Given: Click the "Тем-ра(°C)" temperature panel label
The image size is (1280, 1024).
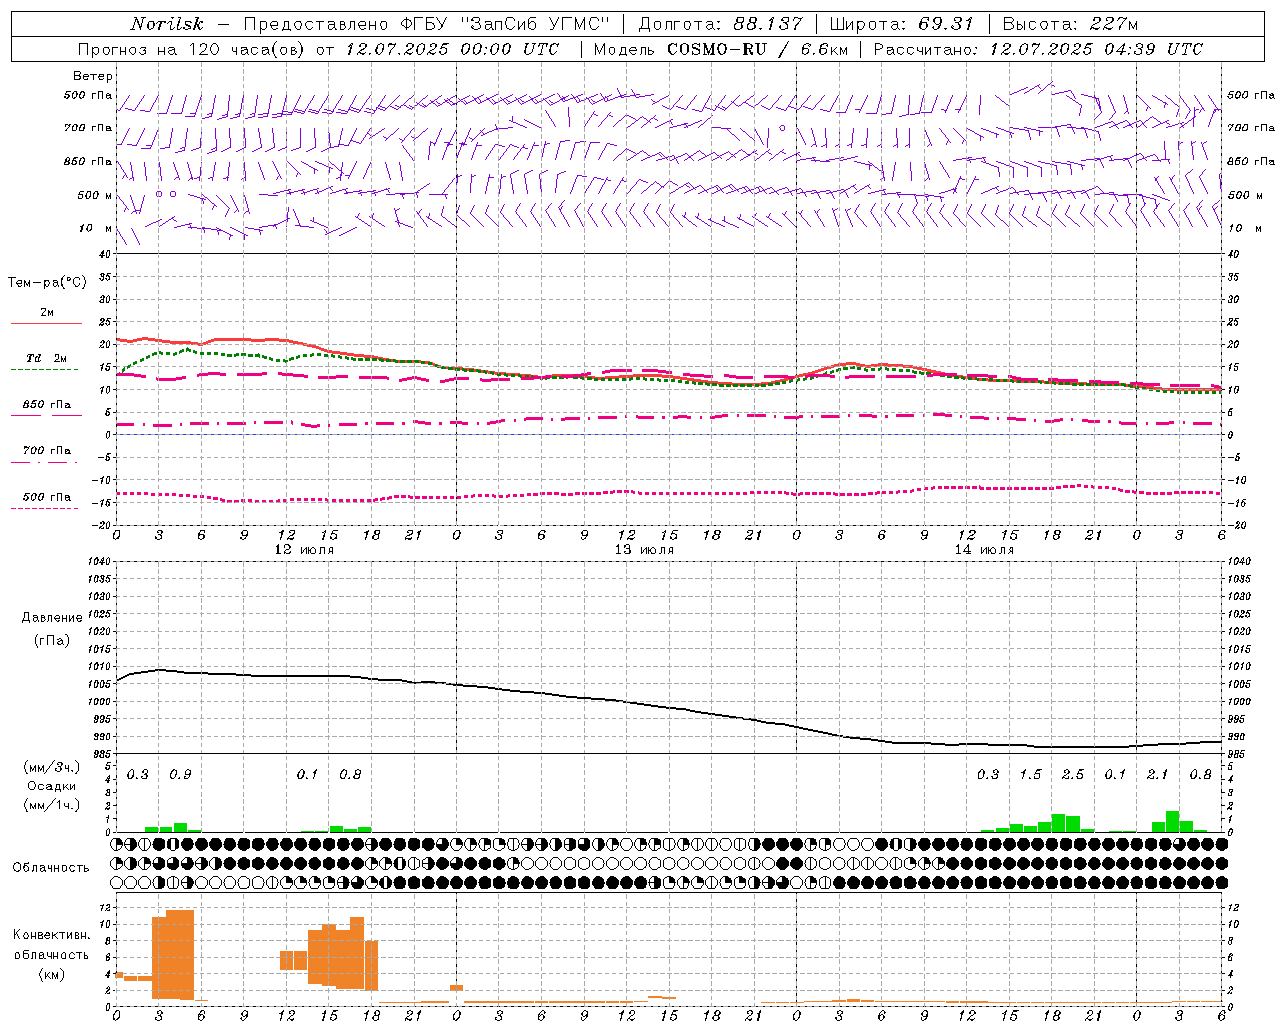Looking at the screenshot, I should pyautogui.click(x=47, y=283).
